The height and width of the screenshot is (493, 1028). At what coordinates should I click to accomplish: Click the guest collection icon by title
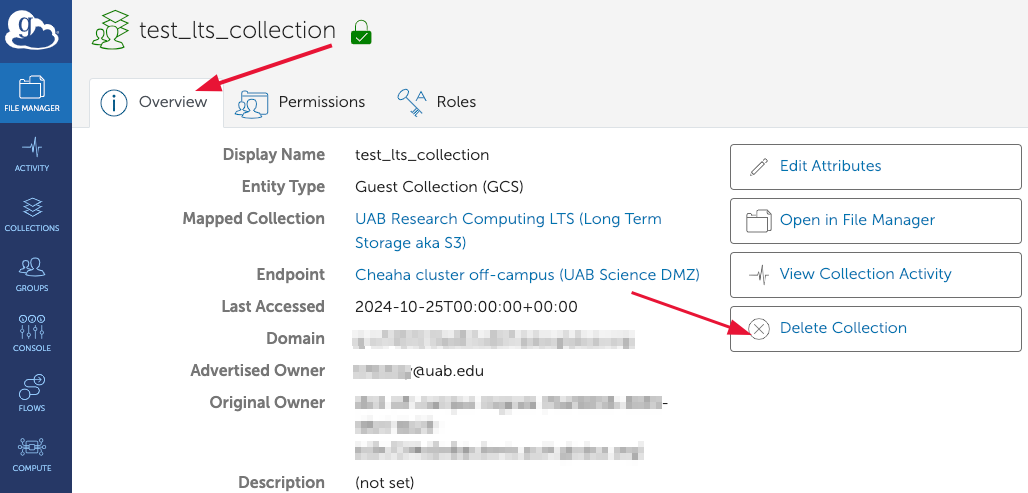click(110, 30)
